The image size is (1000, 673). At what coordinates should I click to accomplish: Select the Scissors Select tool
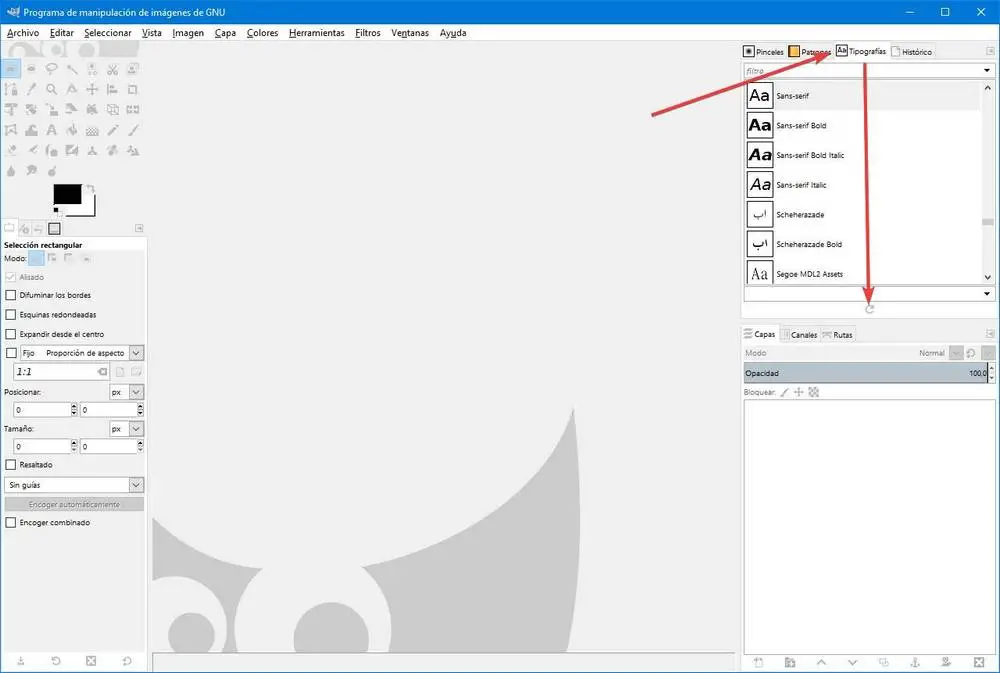click(x=113, y=69)
